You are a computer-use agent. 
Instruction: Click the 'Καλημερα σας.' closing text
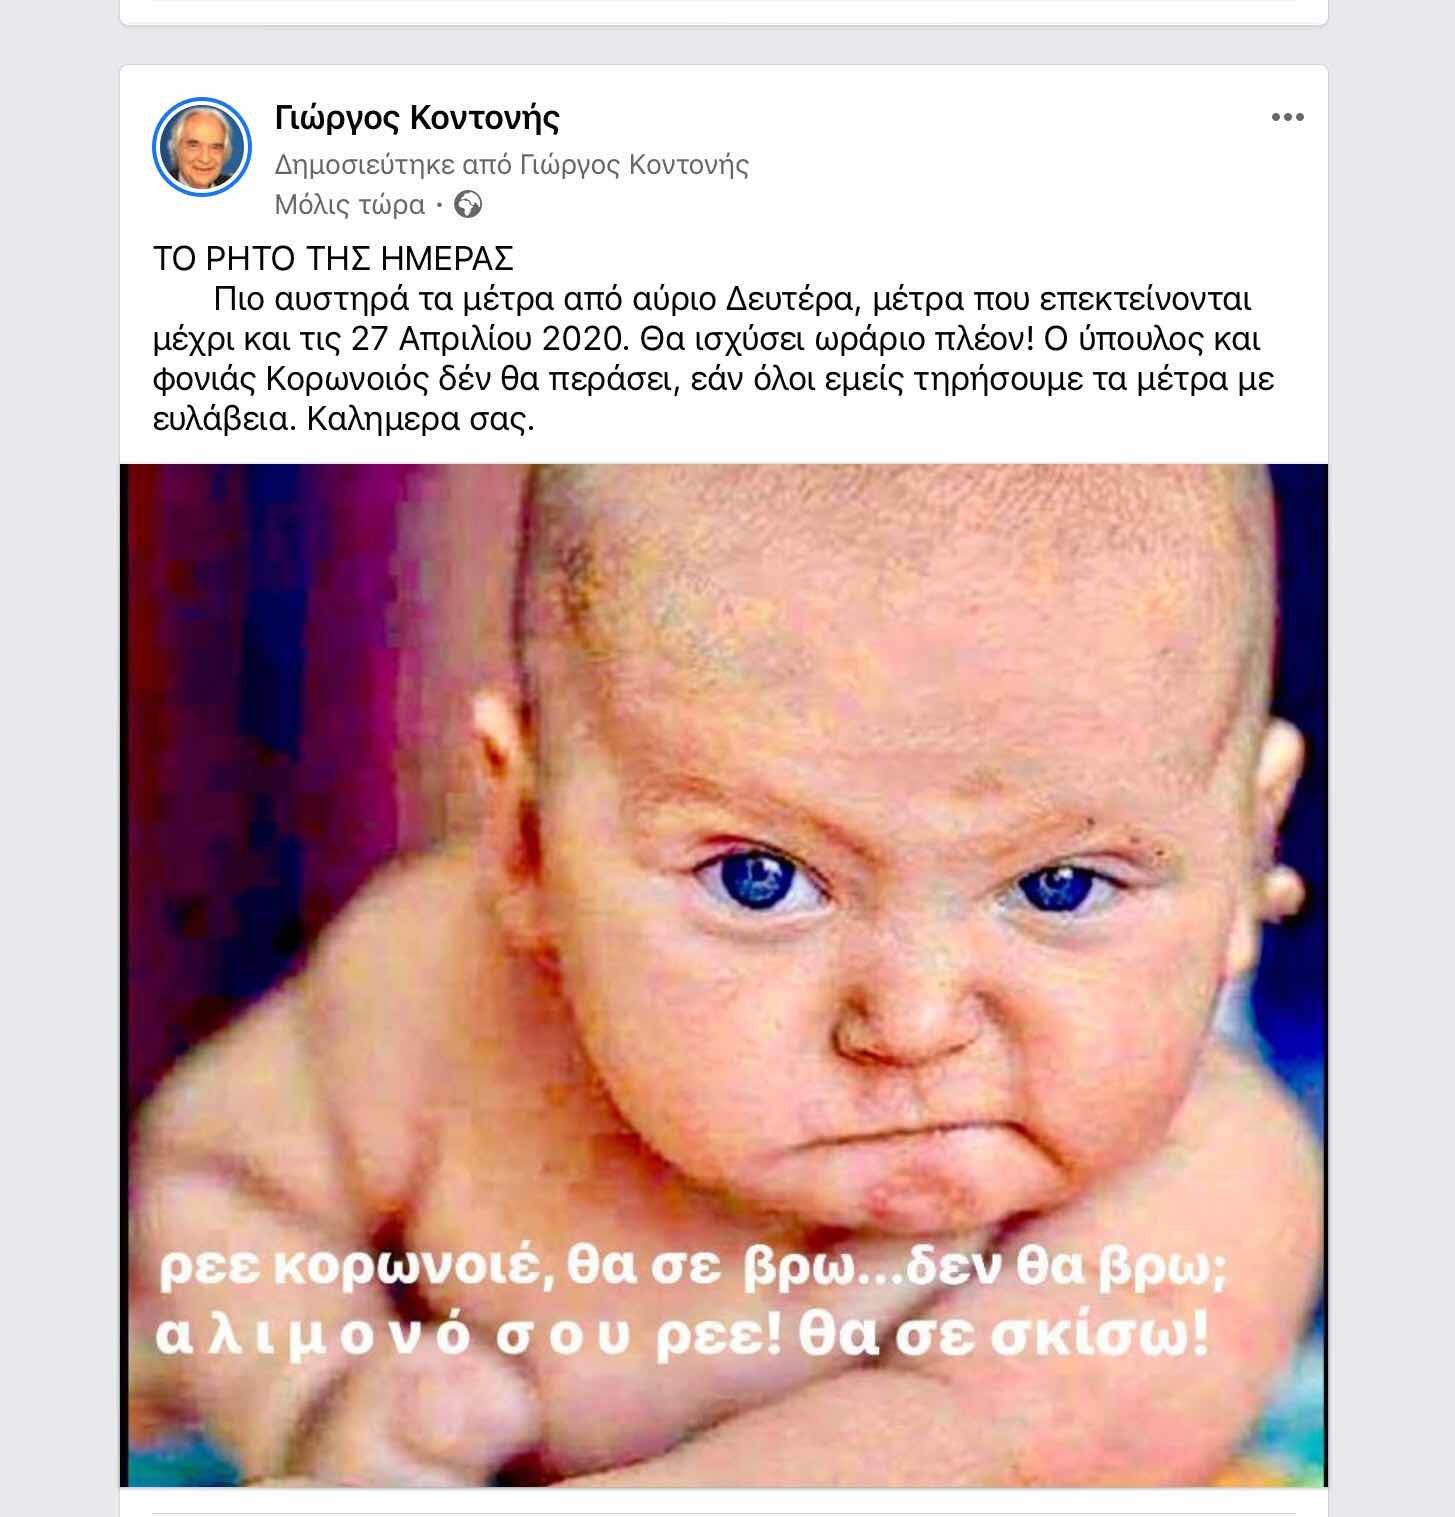[x=421, y=419]
